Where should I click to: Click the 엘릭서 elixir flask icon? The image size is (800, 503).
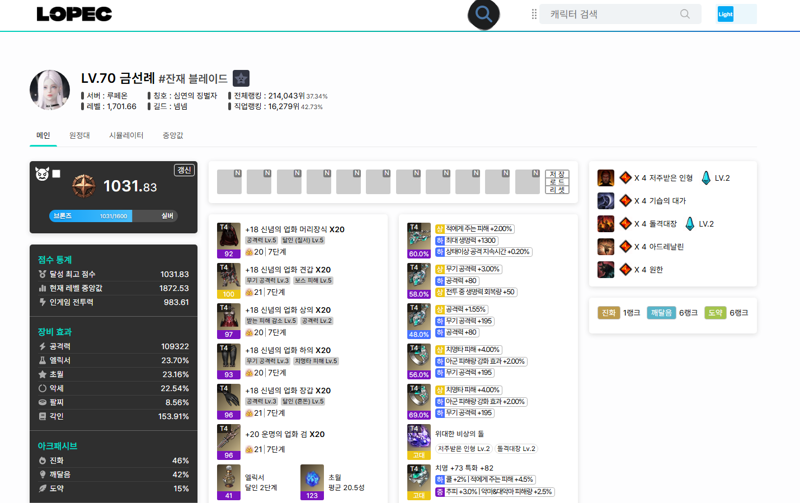pos(229,482)
